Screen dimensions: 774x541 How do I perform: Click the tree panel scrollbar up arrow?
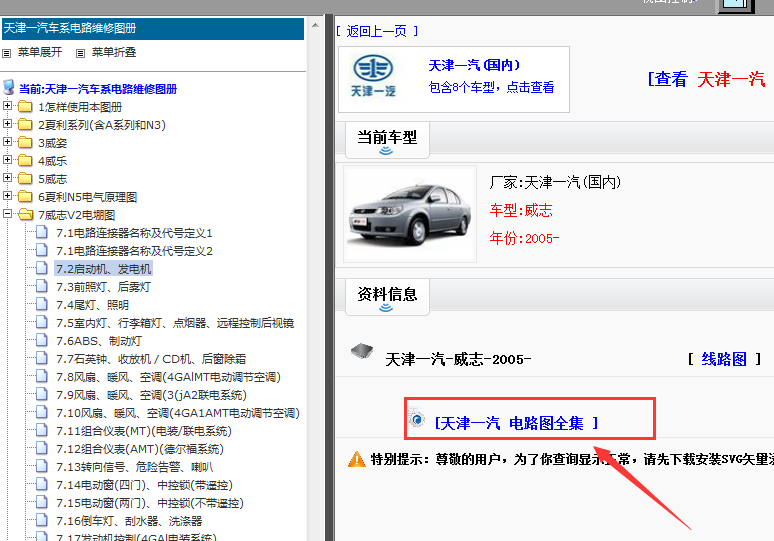pyautogui.click(x=315, y=25)
